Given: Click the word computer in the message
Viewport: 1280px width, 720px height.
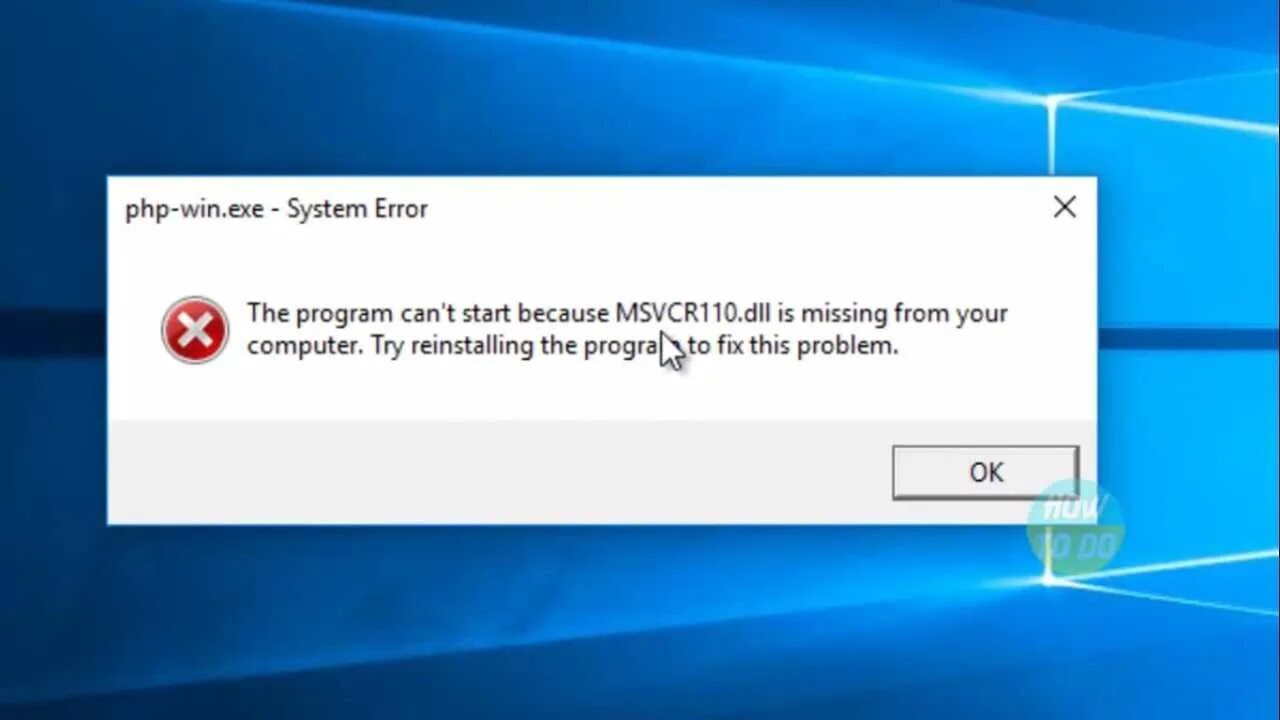Looking at the screenshot, I should [305, 347].
